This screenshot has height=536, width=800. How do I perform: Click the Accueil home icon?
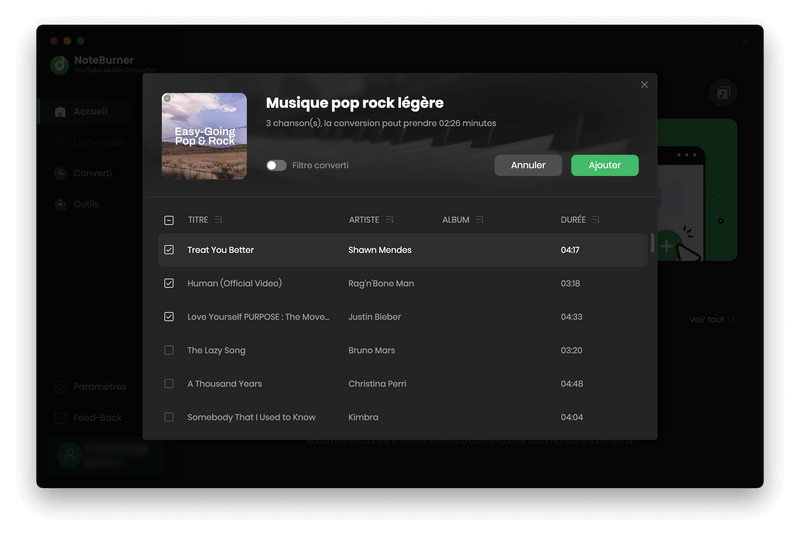[x=60, y=112]
